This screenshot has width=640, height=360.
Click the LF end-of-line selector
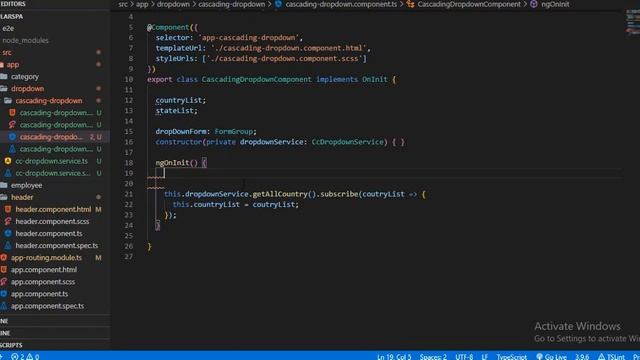pyautogui.click(x=484, y=357)
